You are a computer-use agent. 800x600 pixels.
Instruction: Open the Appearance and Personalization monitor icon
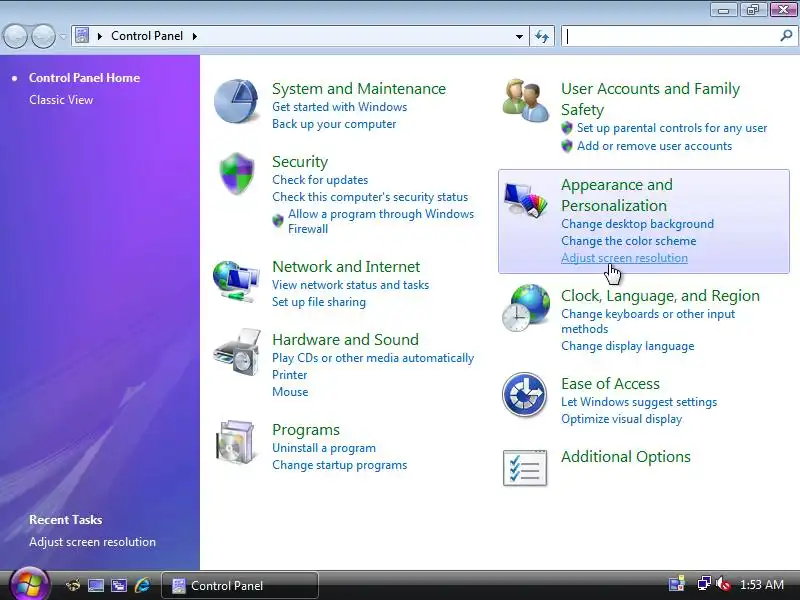coord(526,198)
